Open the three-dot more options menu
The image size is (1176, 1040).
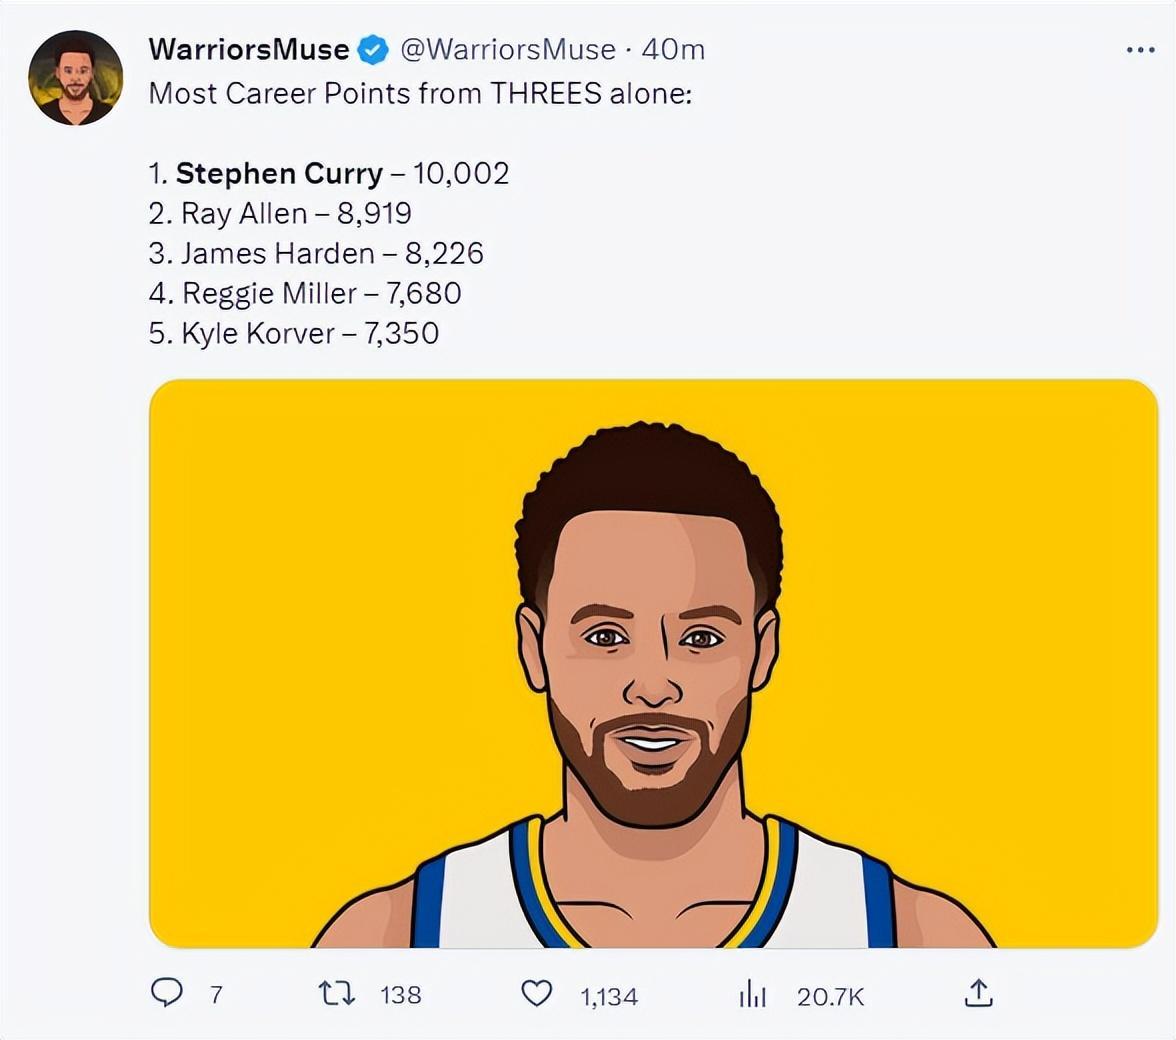[1140, 50]
